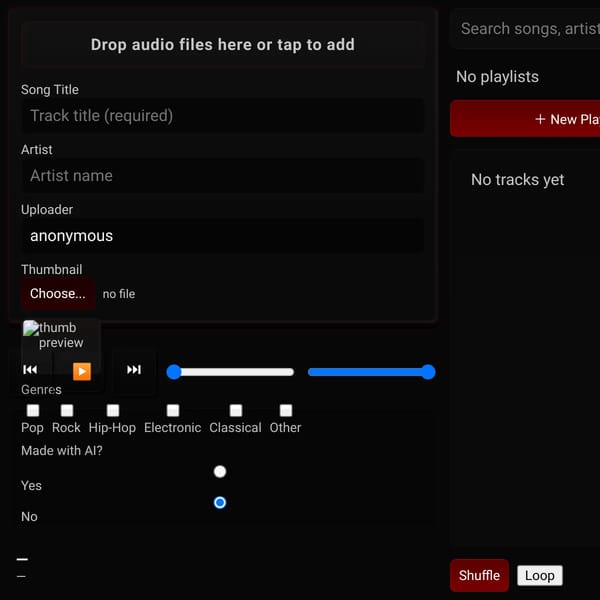Click the 'no file' label
600x600 pixels.
click(x=119, y=294)
